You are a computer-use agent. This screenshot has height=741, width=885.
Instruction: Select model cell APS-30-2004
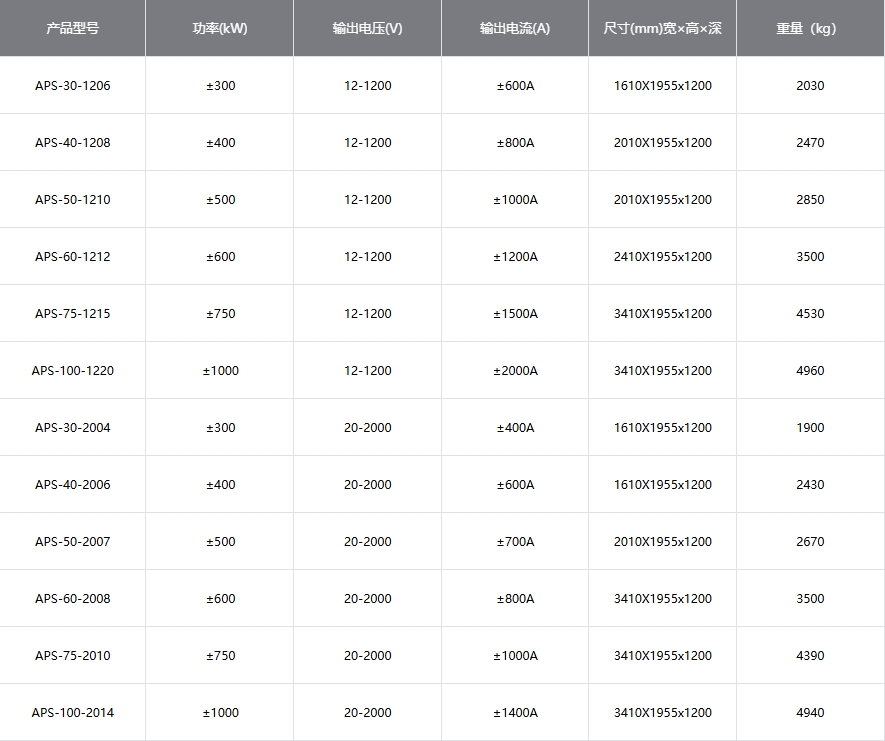click(73, 428)
